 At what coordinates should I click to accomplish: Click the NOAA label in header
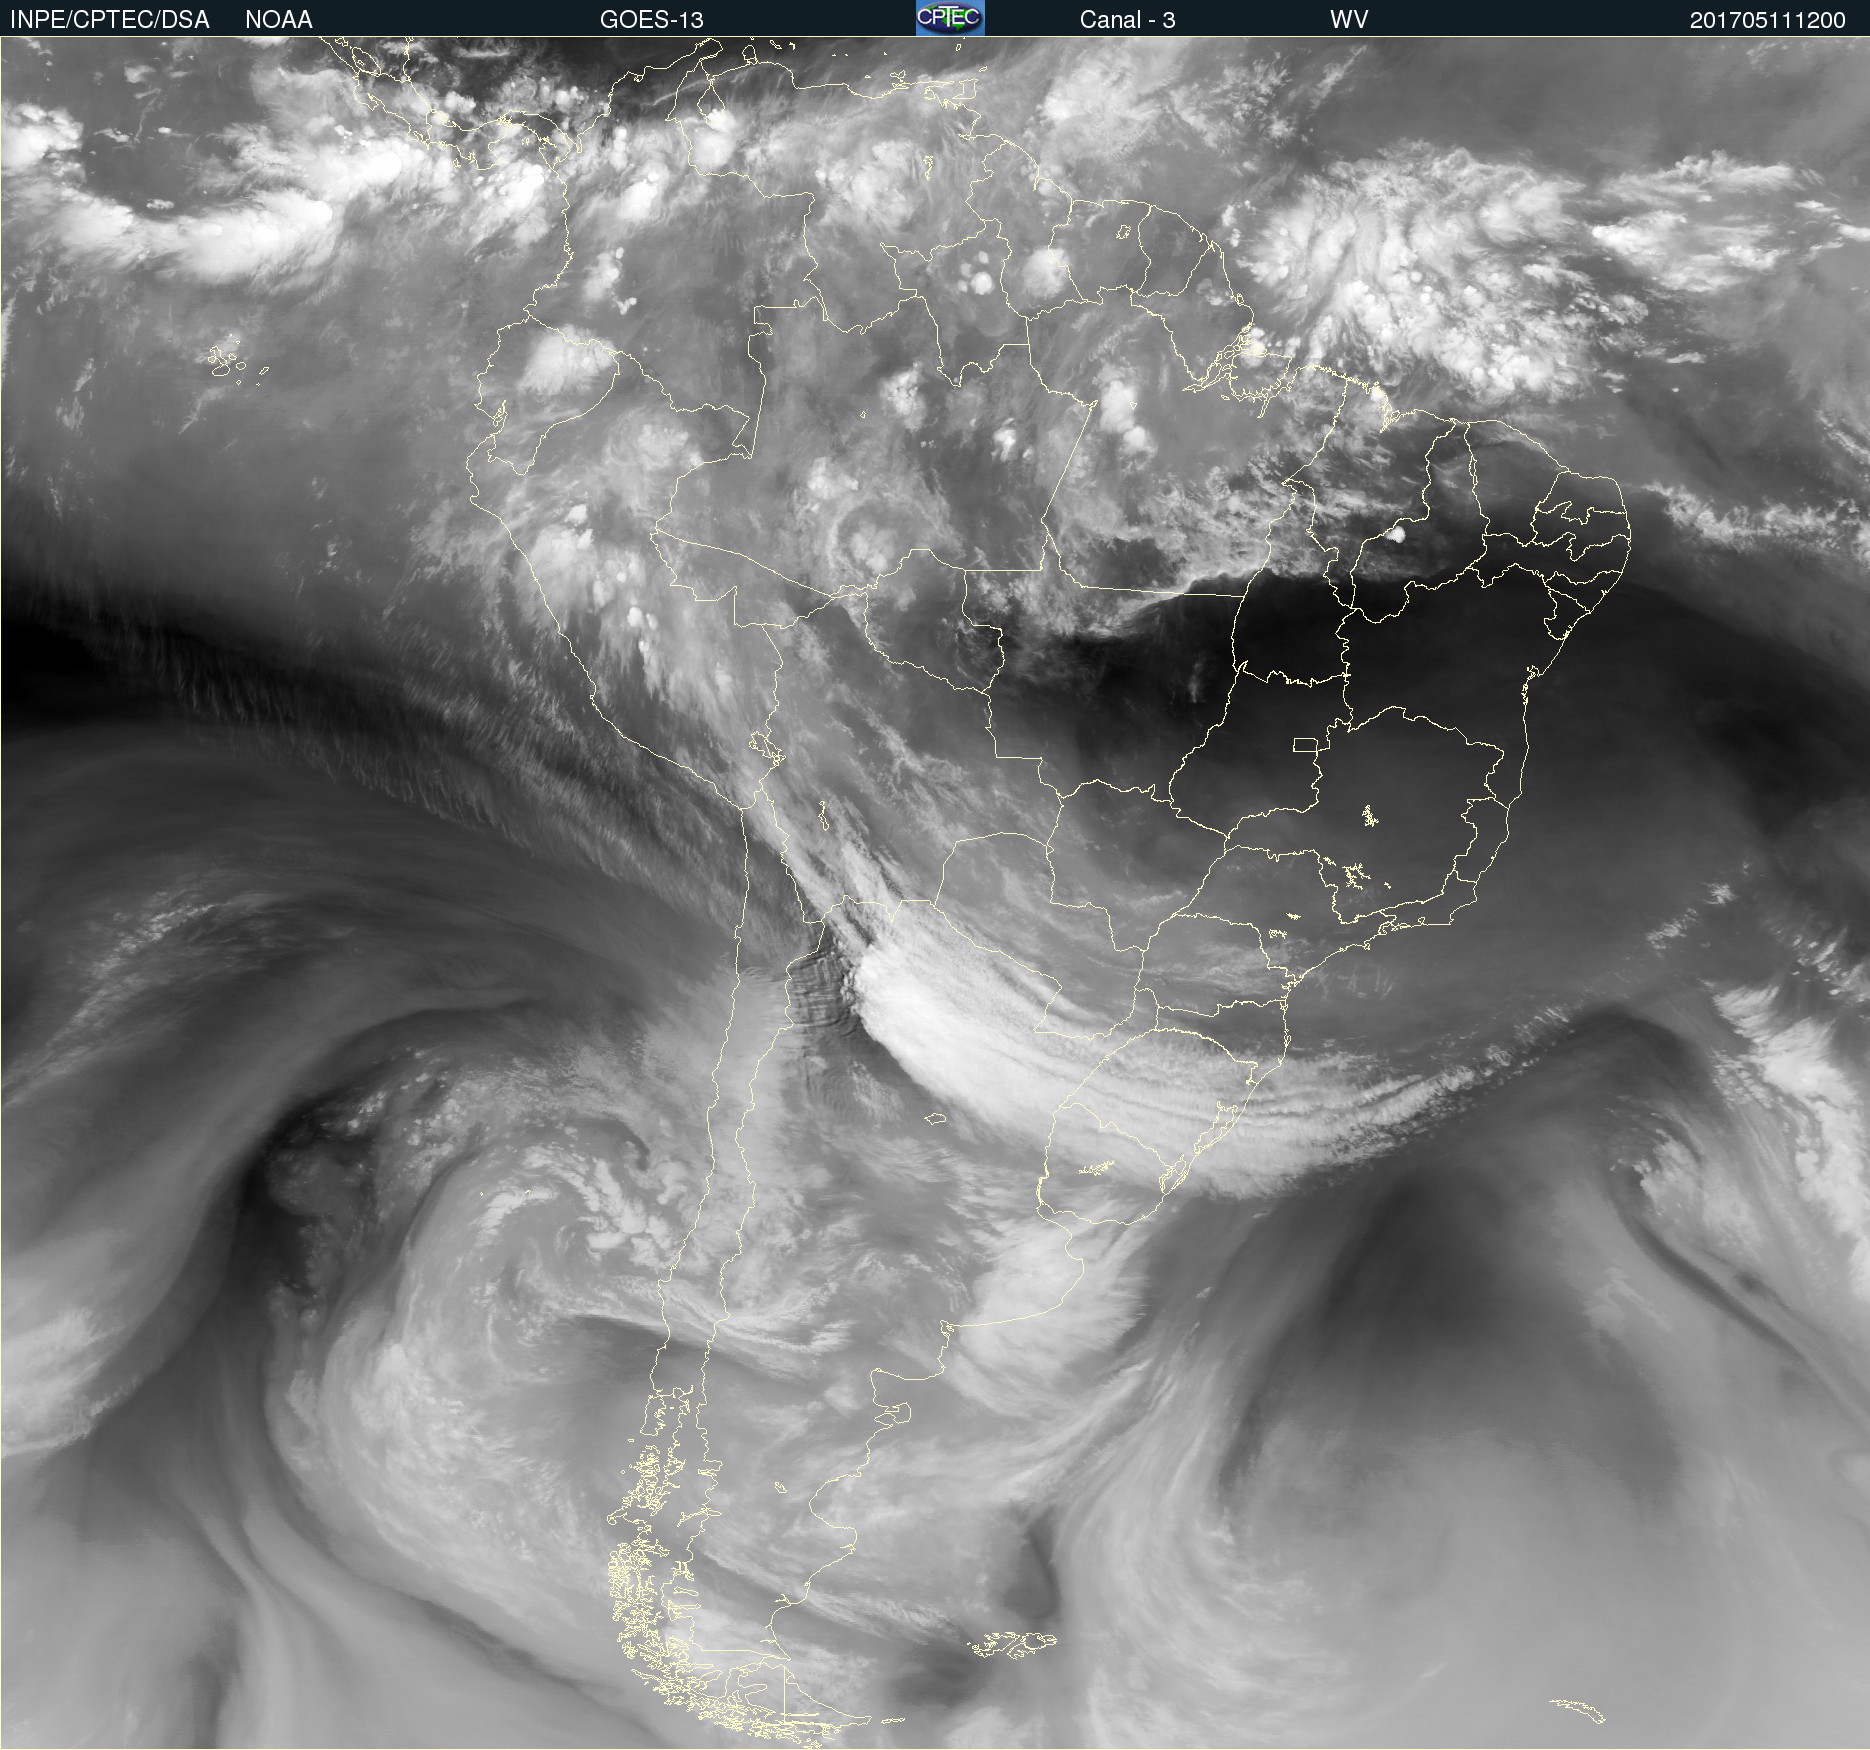pyautogui.click(x=279, y=20)
